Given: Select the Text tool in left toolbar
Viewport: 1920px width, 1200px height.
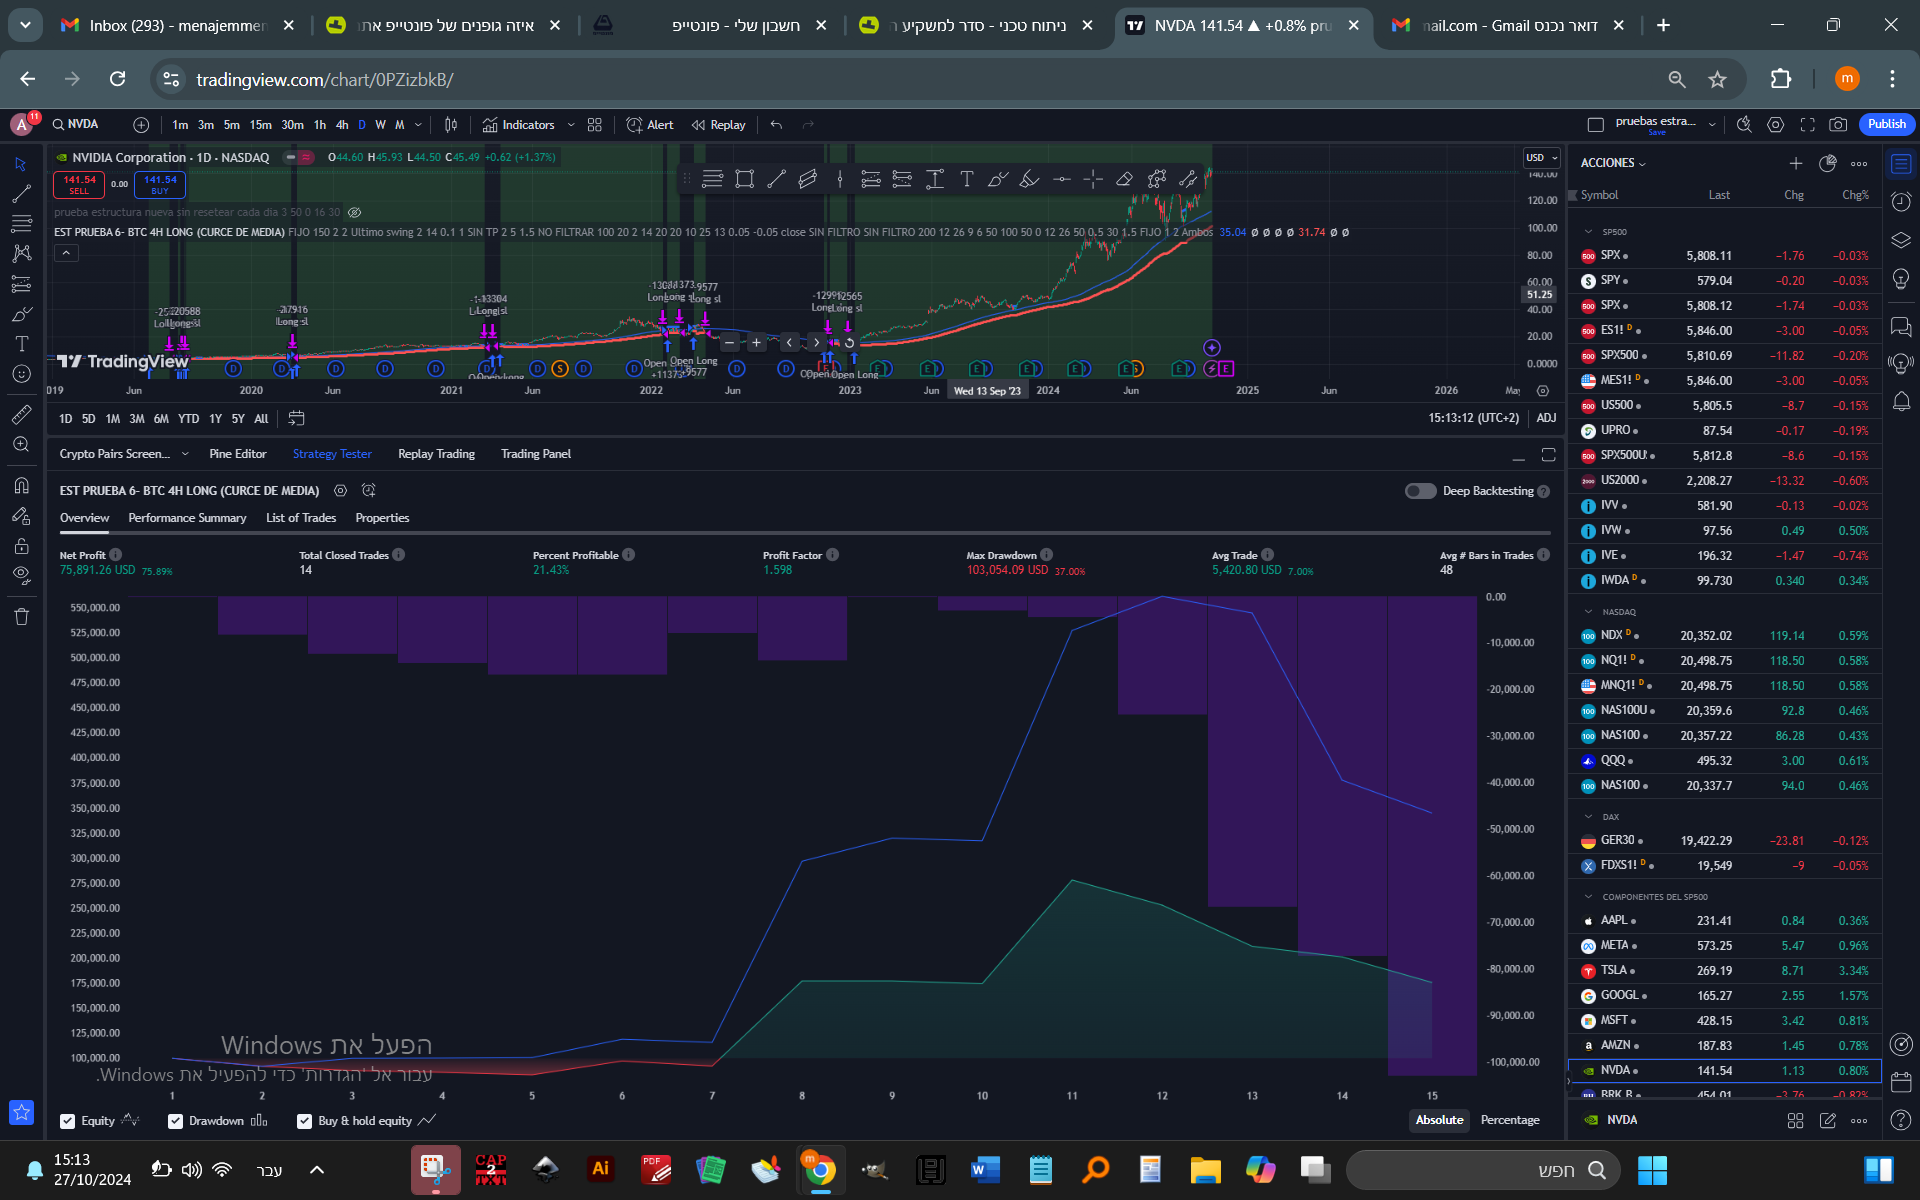Looking at the screenshot, I should (21, 344).
